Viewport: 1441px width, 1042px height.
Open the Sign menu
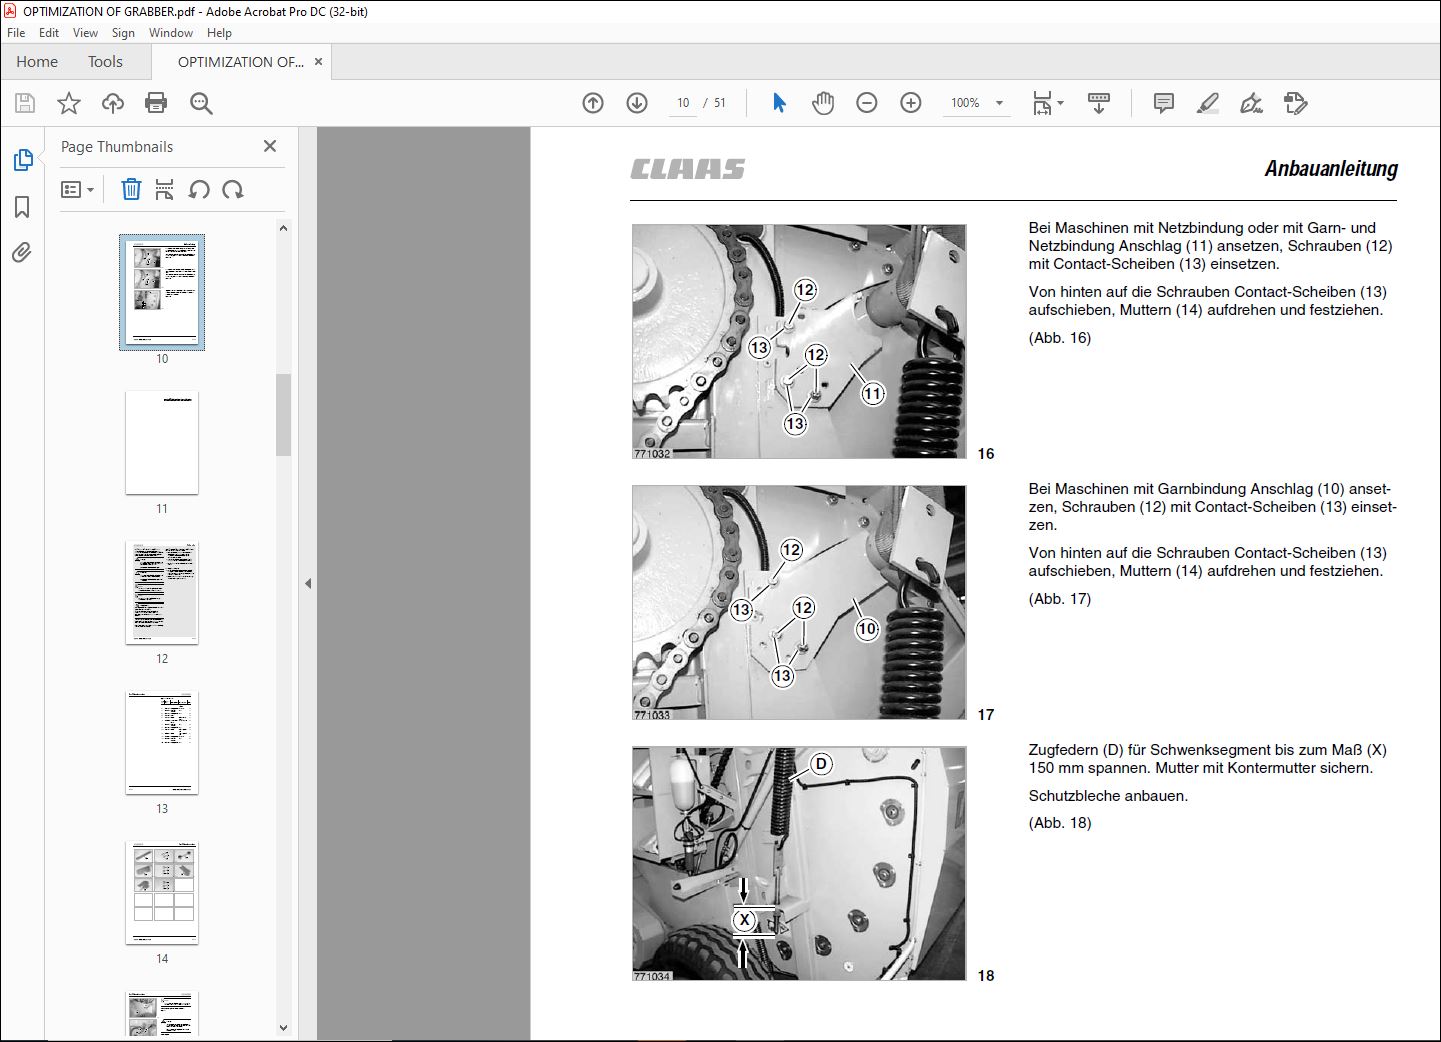pos(123,33)
